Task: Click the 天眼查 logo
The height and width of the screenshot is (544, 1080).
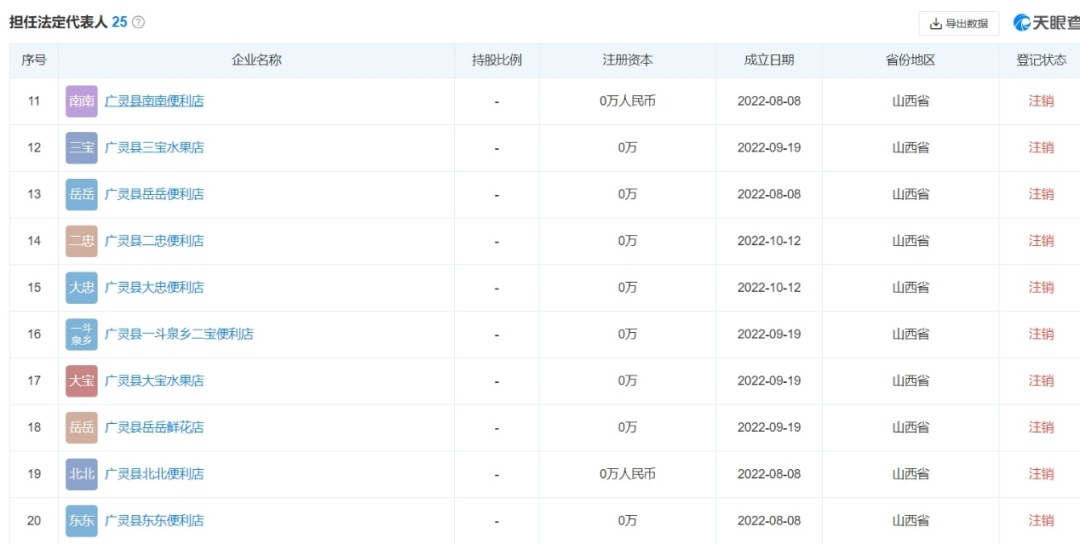Action: [1045, 23]
